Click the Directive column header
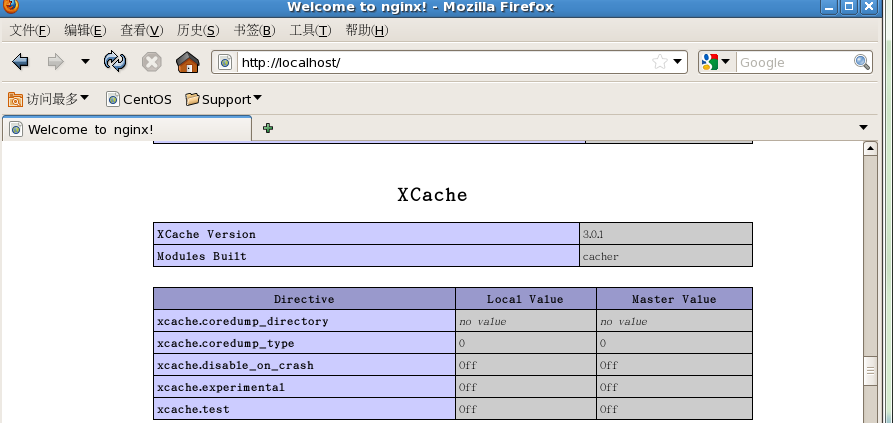The width and height of the screenshot is (893, 423). 304,299
